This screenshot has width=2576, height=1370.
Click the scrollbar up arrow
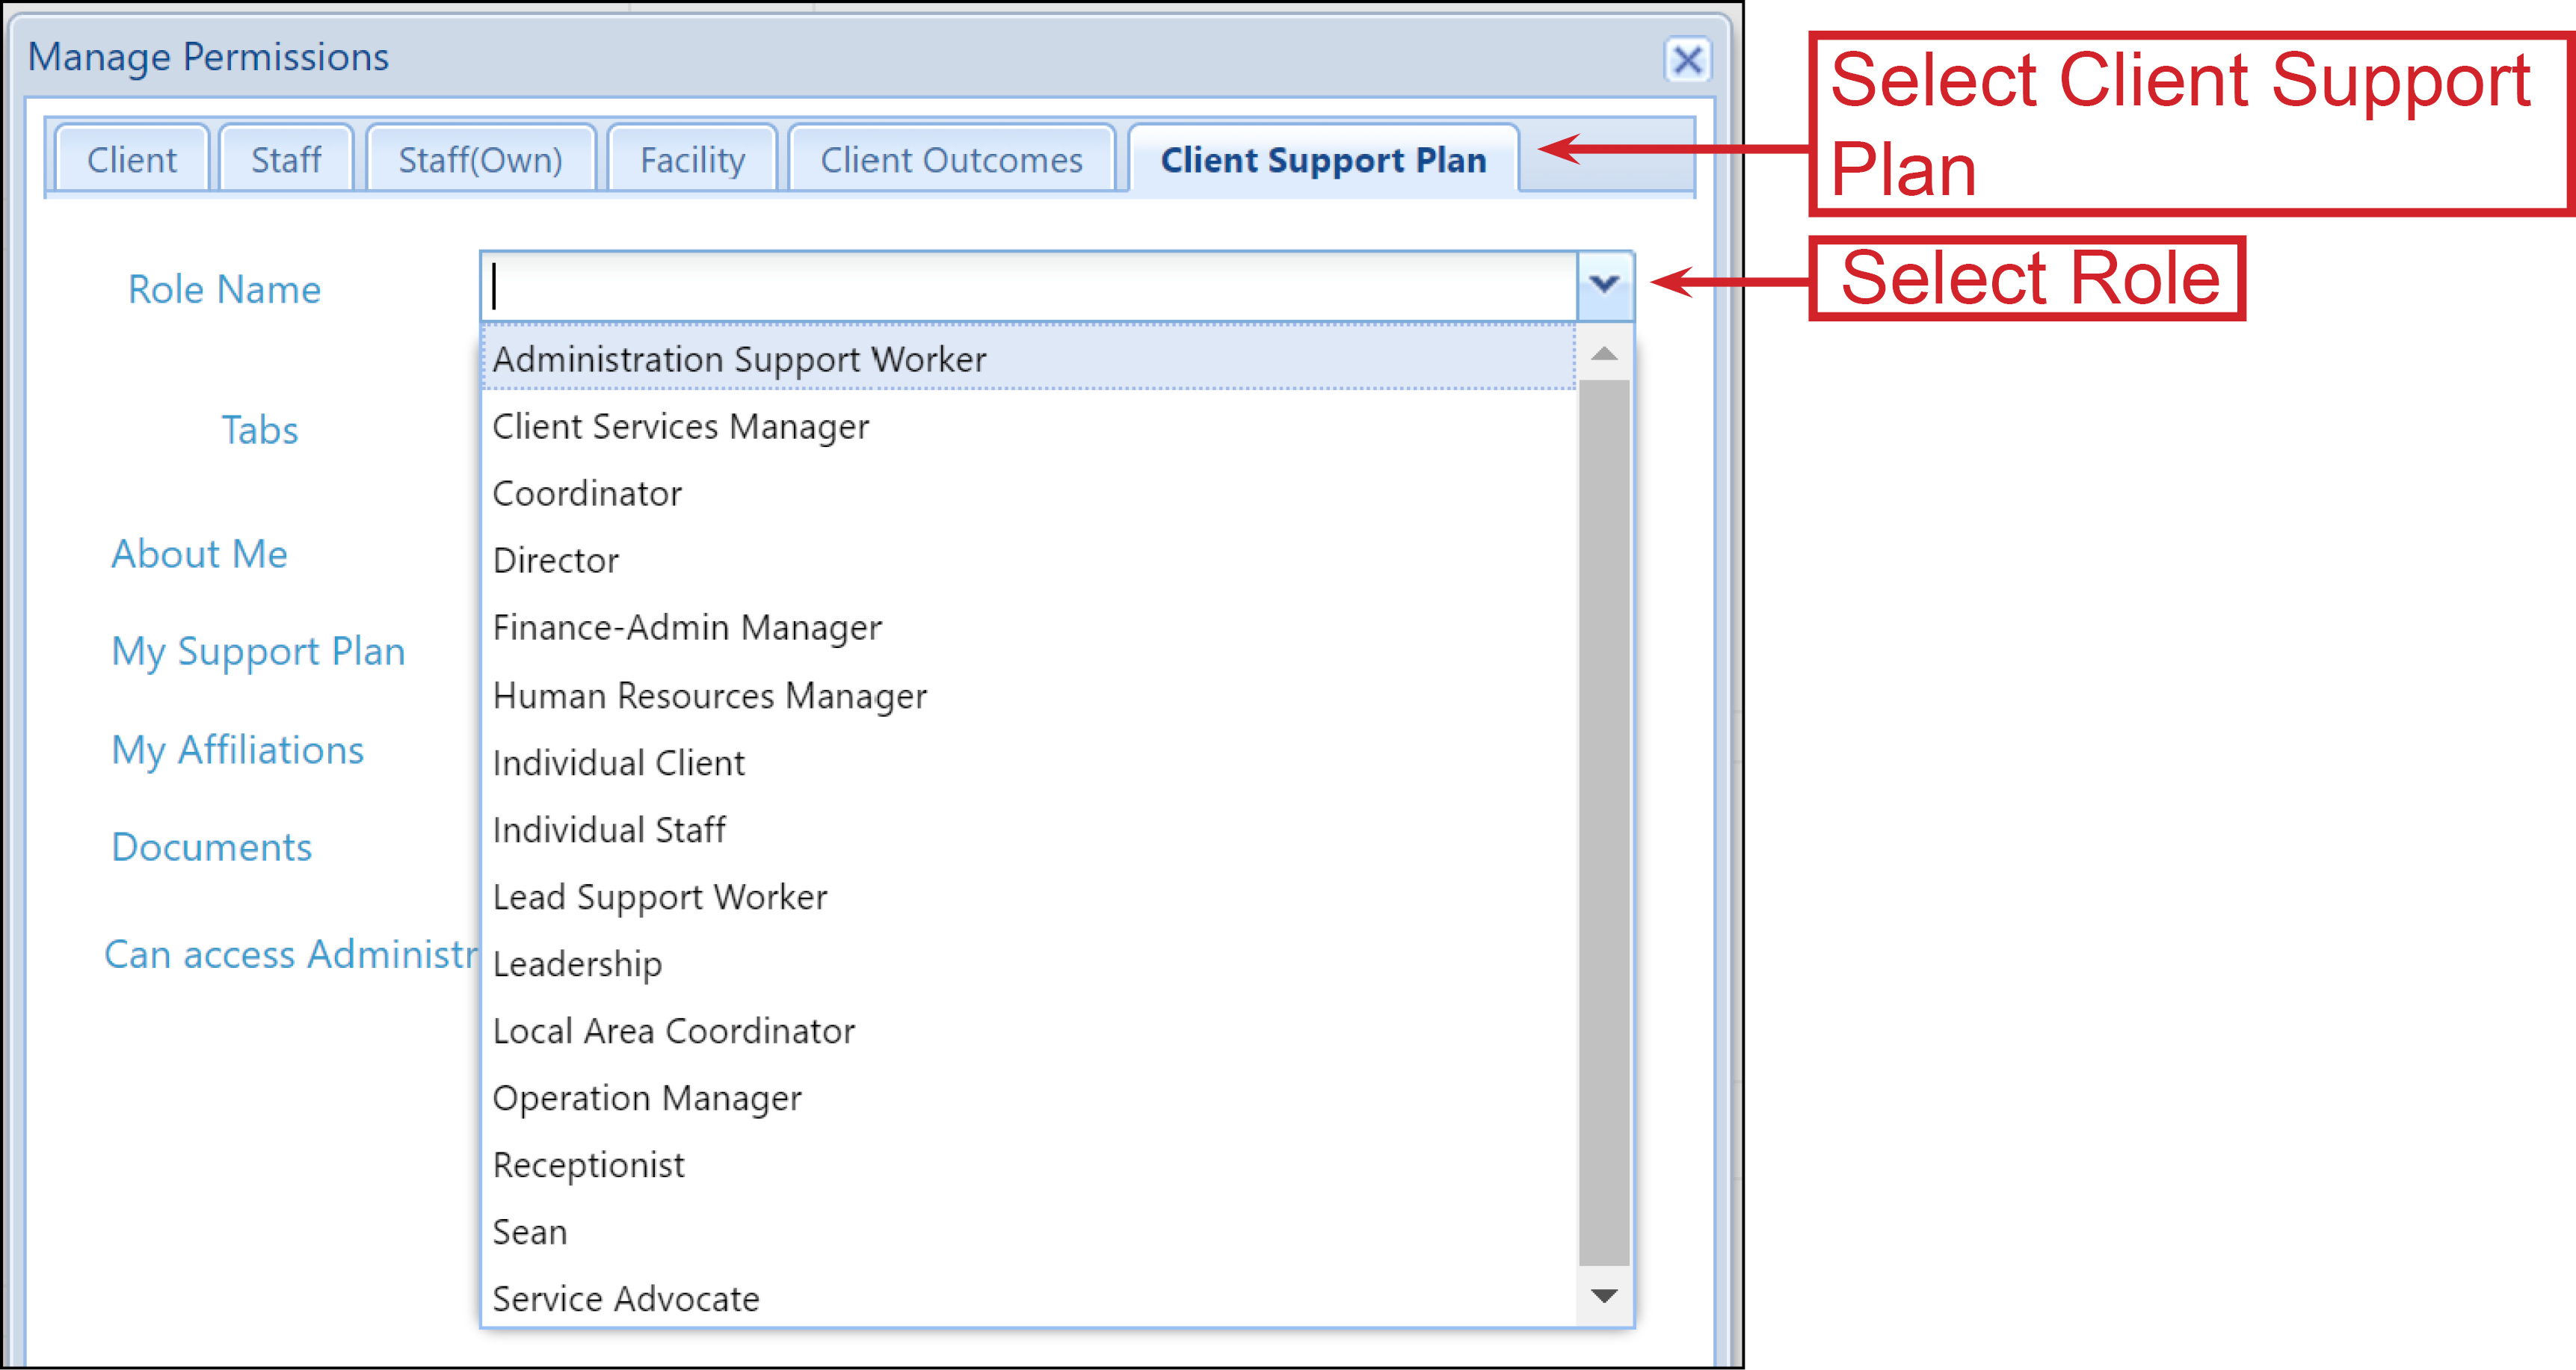[1603, 353]
